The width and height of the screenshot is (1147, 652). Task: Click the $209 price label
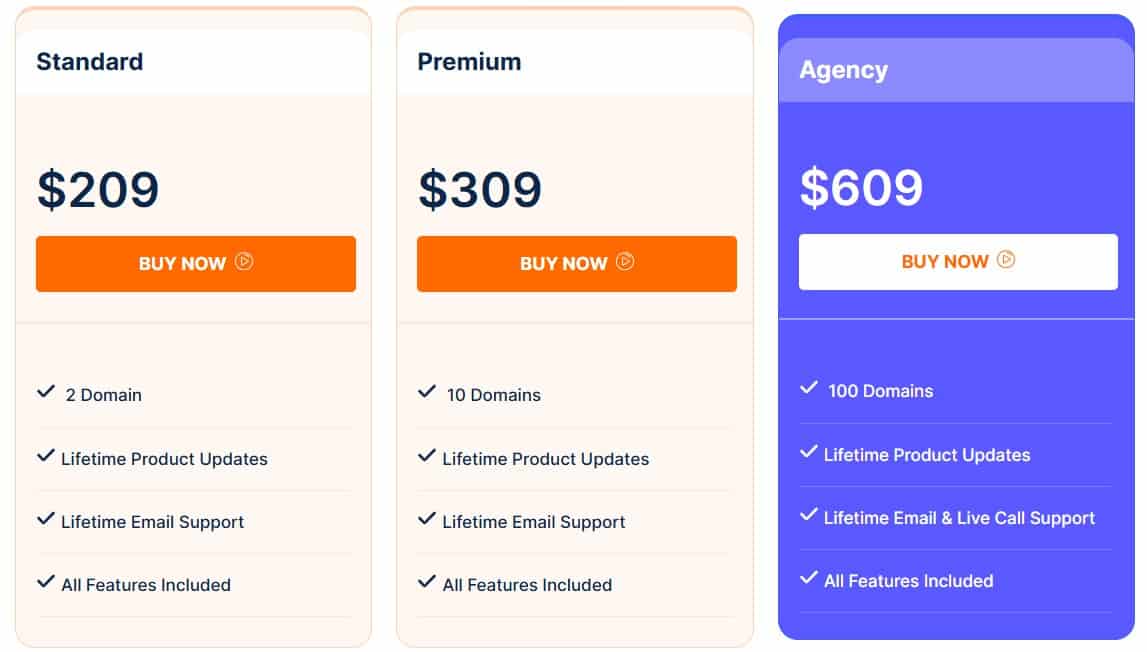coord(98,190)
